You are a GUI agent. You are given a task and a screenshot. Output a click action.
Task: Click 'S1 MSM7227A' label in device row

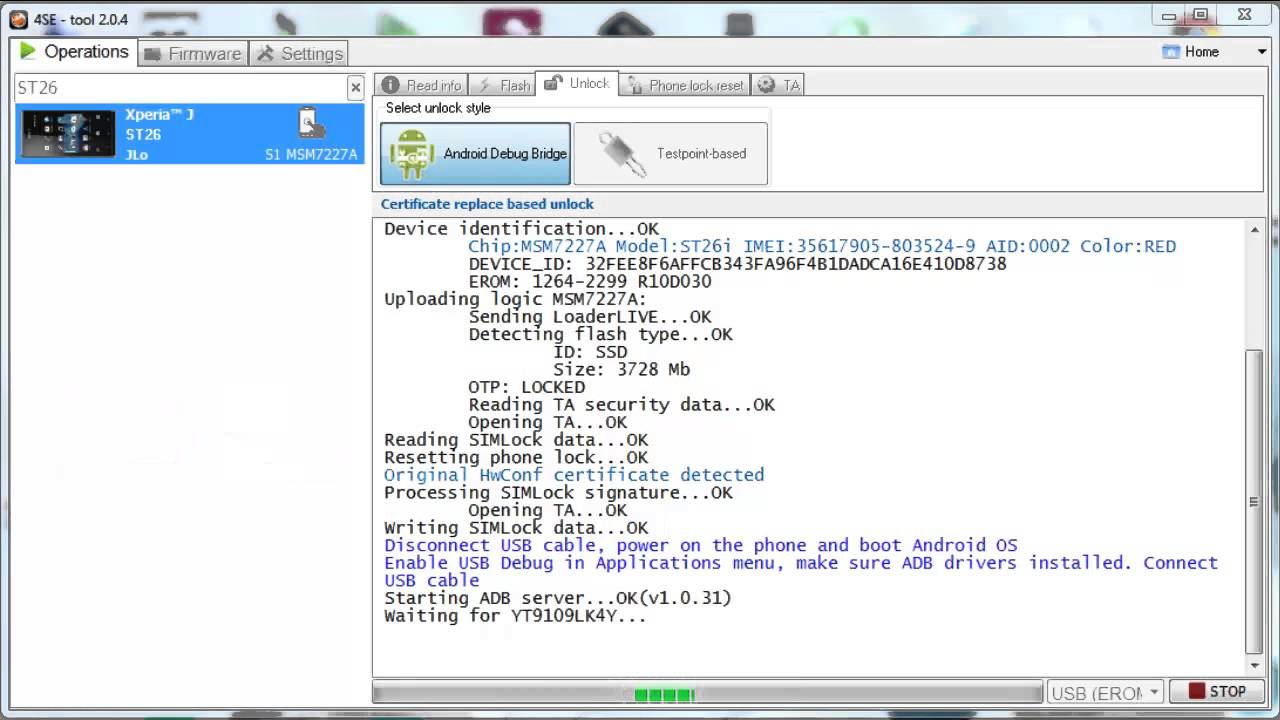(x=311, y=155)
